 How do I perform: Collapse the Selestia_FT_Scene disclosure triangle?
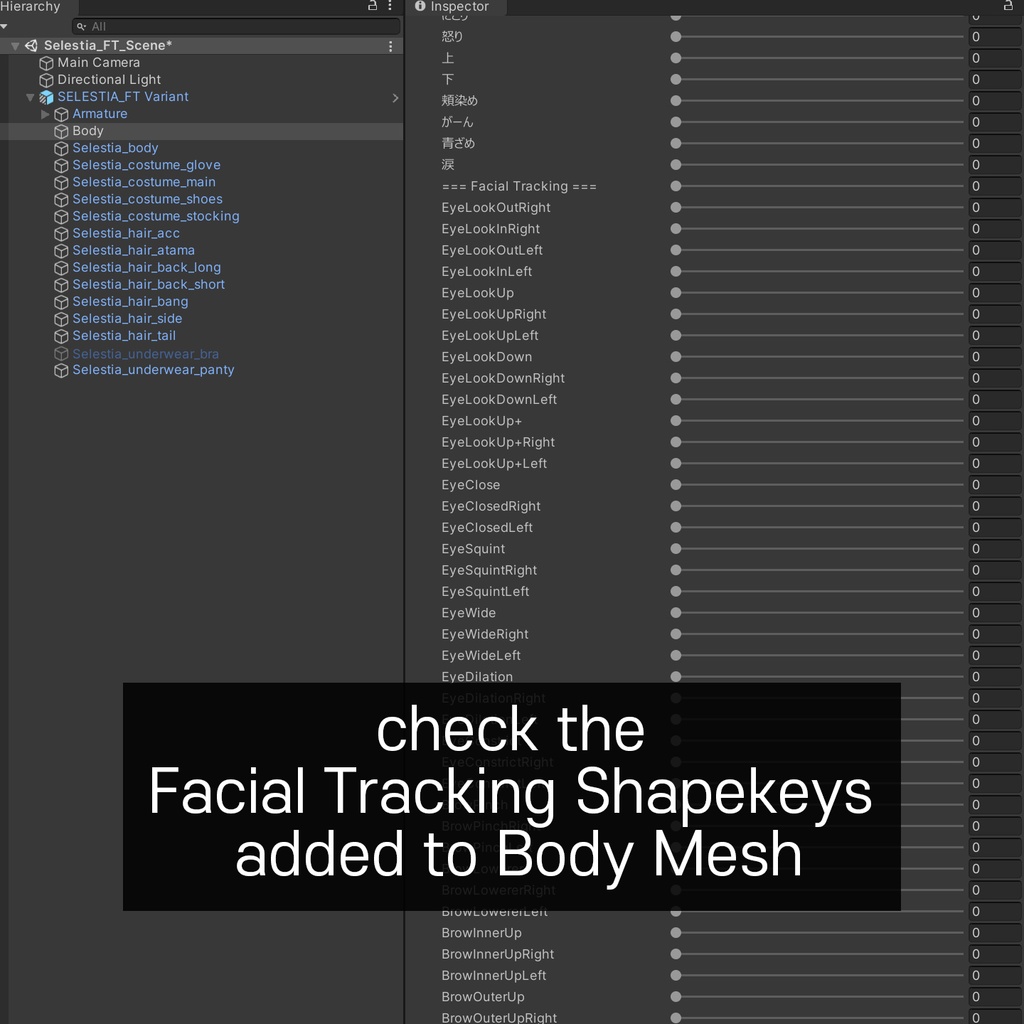tap(14, 45)
